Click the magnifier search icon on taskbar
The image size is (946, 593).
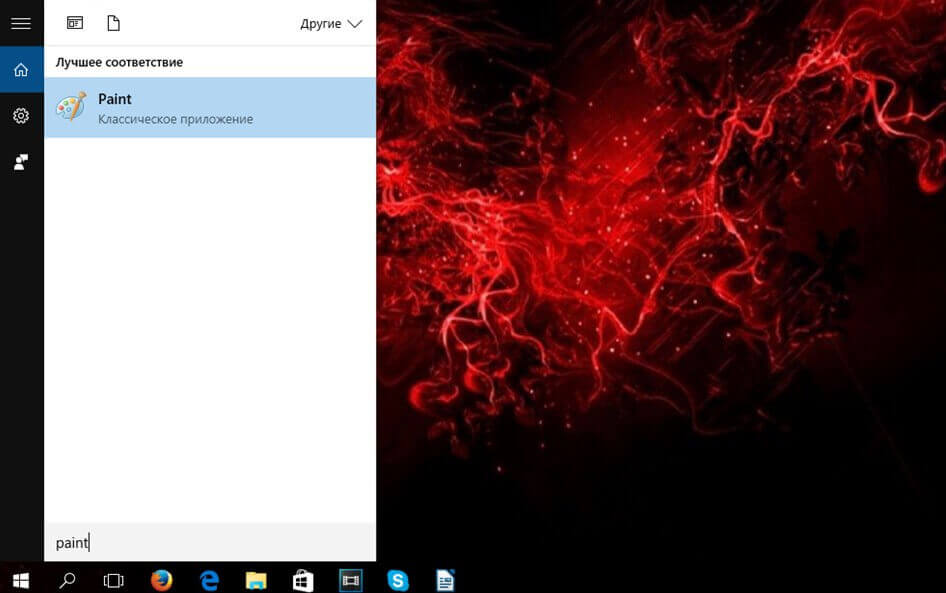click(x=67, y=579)
